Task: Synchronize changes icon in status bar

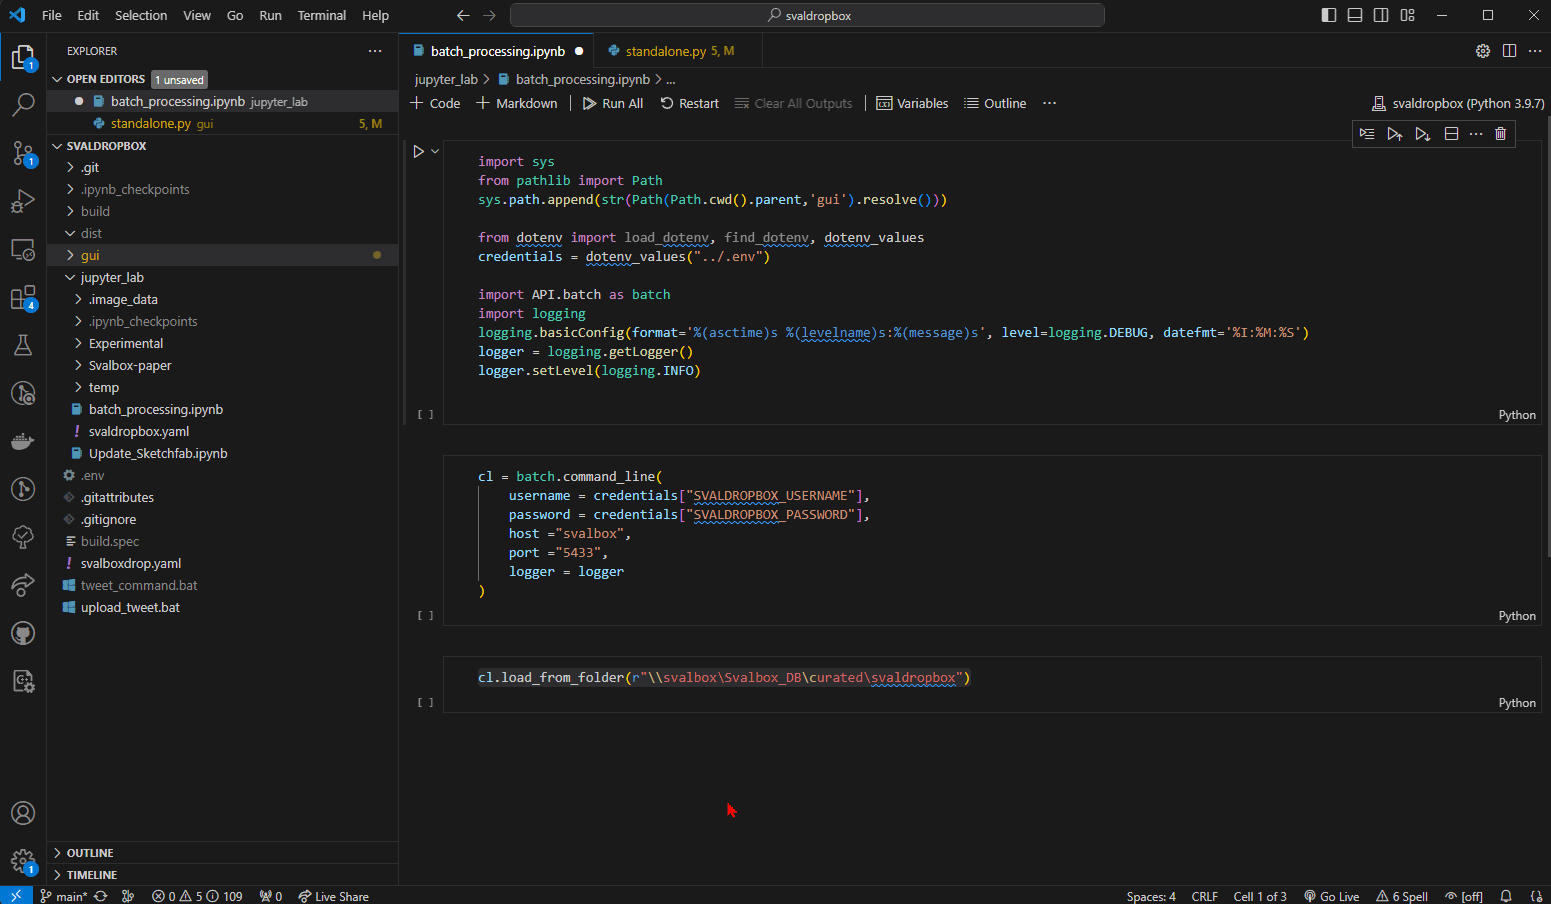Action: [101, 896]
